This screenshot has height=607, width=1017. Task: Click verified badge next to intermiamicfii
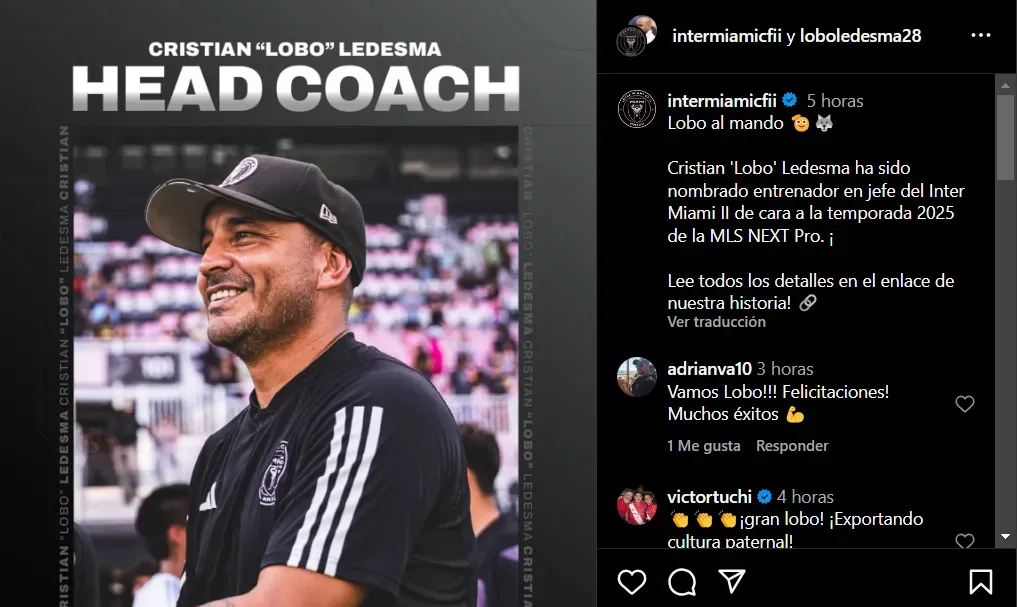tap(789, 101)
